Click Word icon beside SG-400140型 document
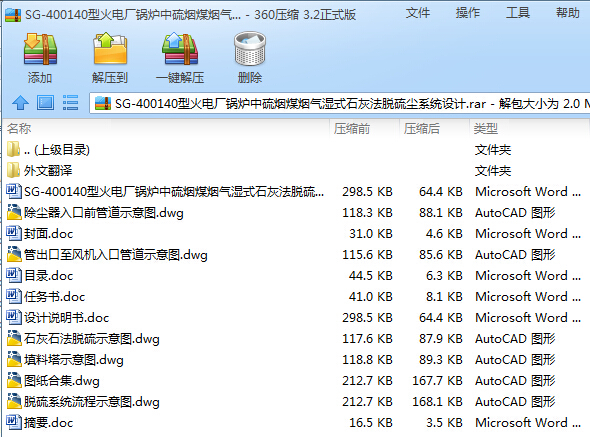This screenshot has width=590, height=437. [14, 191]
